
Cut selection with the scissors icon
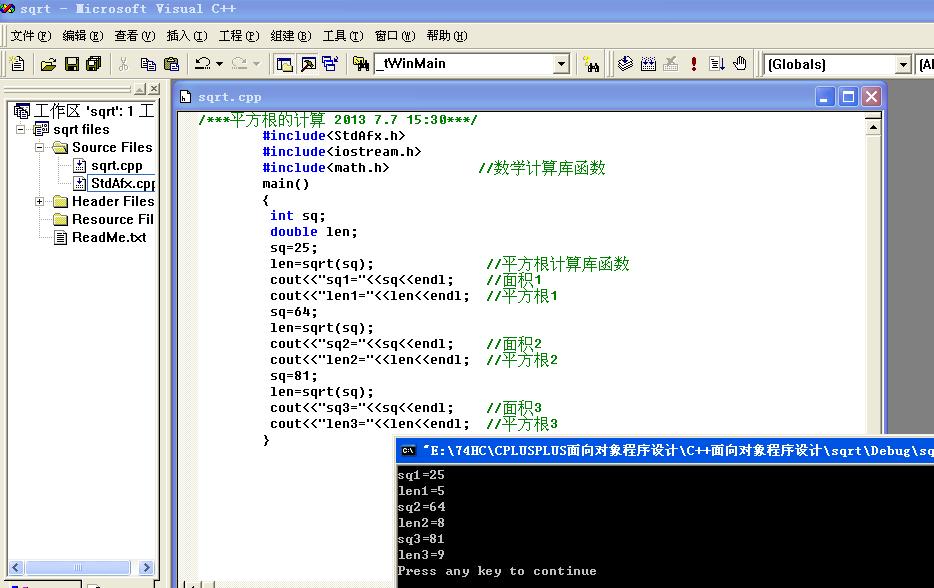coord(123,64)
